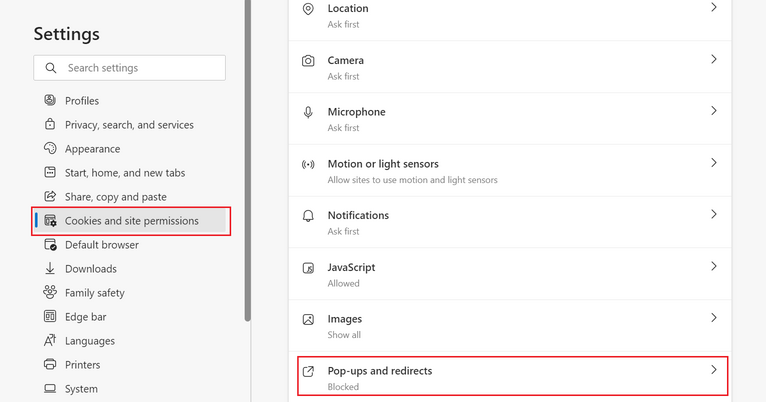This screenshot has height=402, width=766.
Task: Click the Notifications bell icon
Action: (x=308, y=216)
